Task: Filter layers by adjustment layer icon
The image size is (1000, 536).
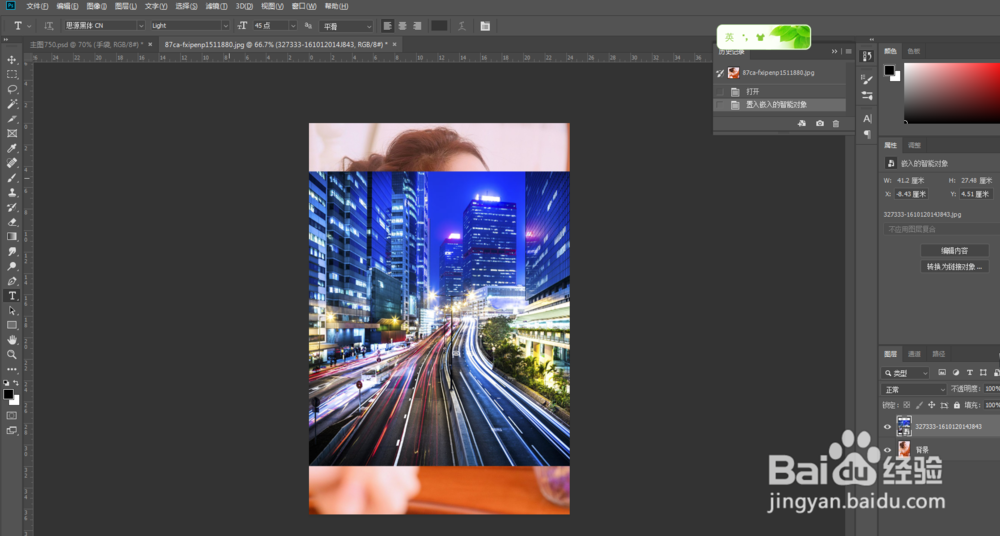Action: pos(955,373)
